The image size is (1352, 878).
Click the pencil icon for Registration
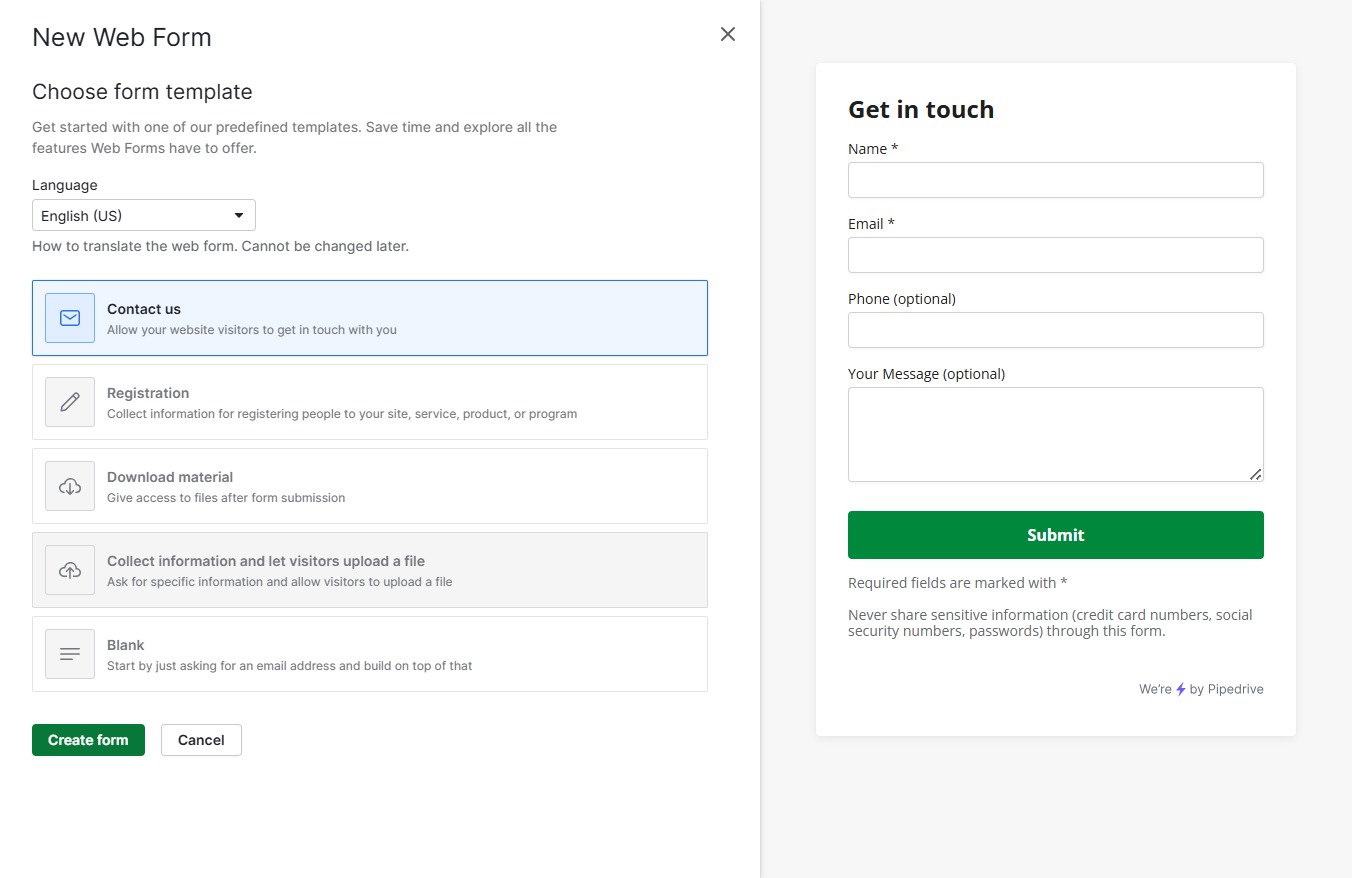[x=70, y=402]
